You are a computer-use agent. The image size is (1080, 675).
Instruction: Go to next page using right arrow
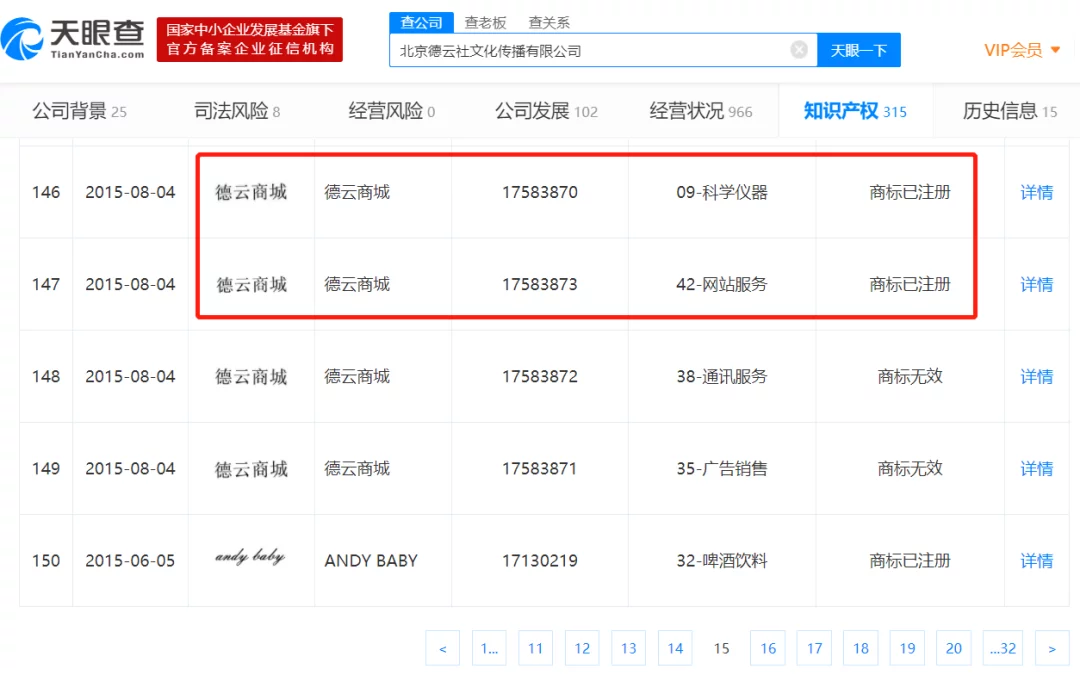1051,648
